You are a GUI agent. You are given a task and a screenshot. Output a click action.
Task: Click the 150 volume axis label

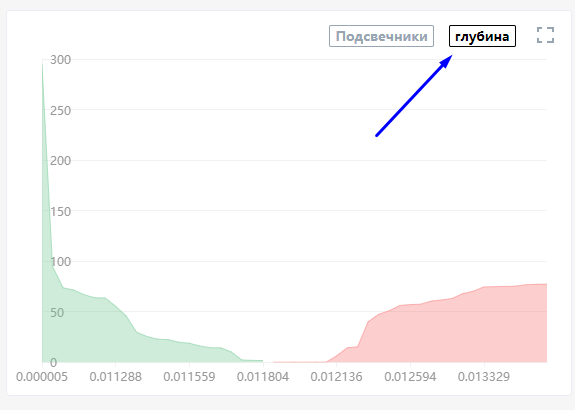[60, 211]
